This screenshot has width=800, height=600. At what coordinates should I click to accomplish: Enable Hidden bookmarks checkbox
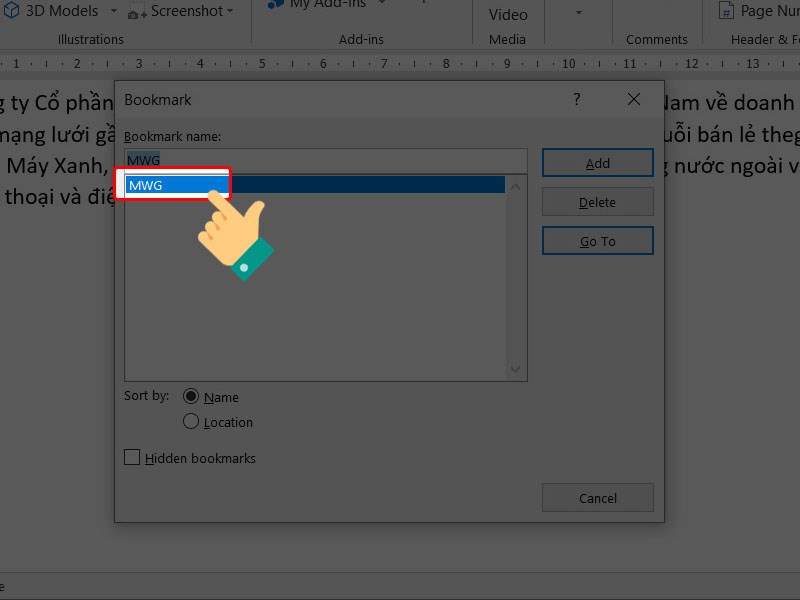[132, 457]
